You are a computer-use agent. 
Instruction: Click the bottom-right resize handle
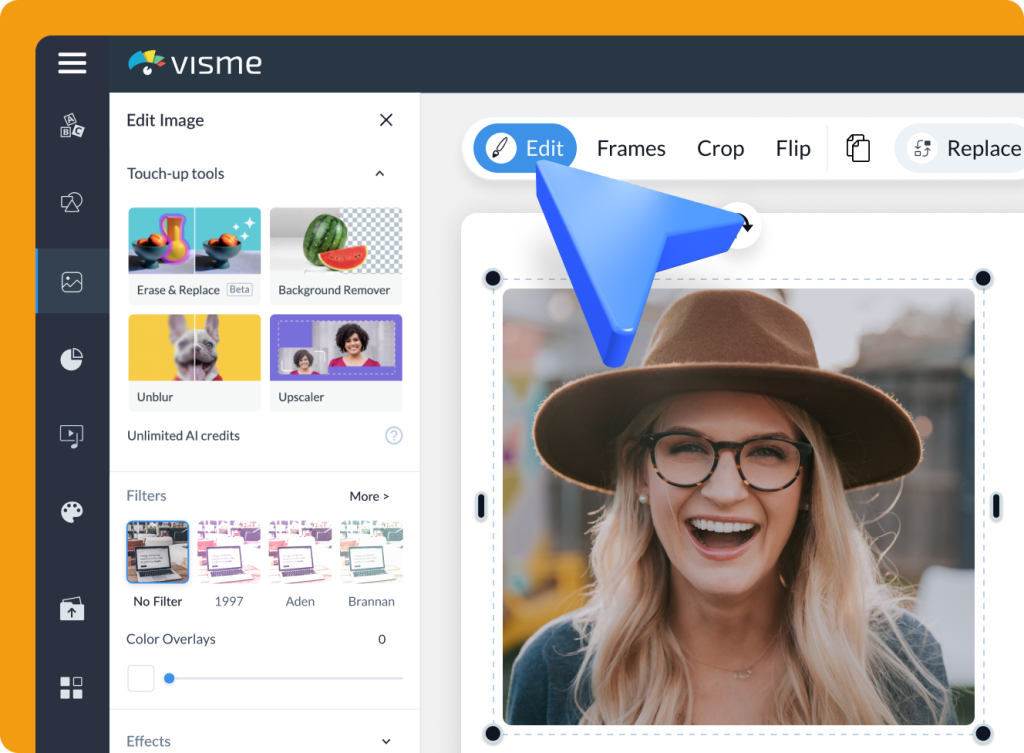[983, 733]
